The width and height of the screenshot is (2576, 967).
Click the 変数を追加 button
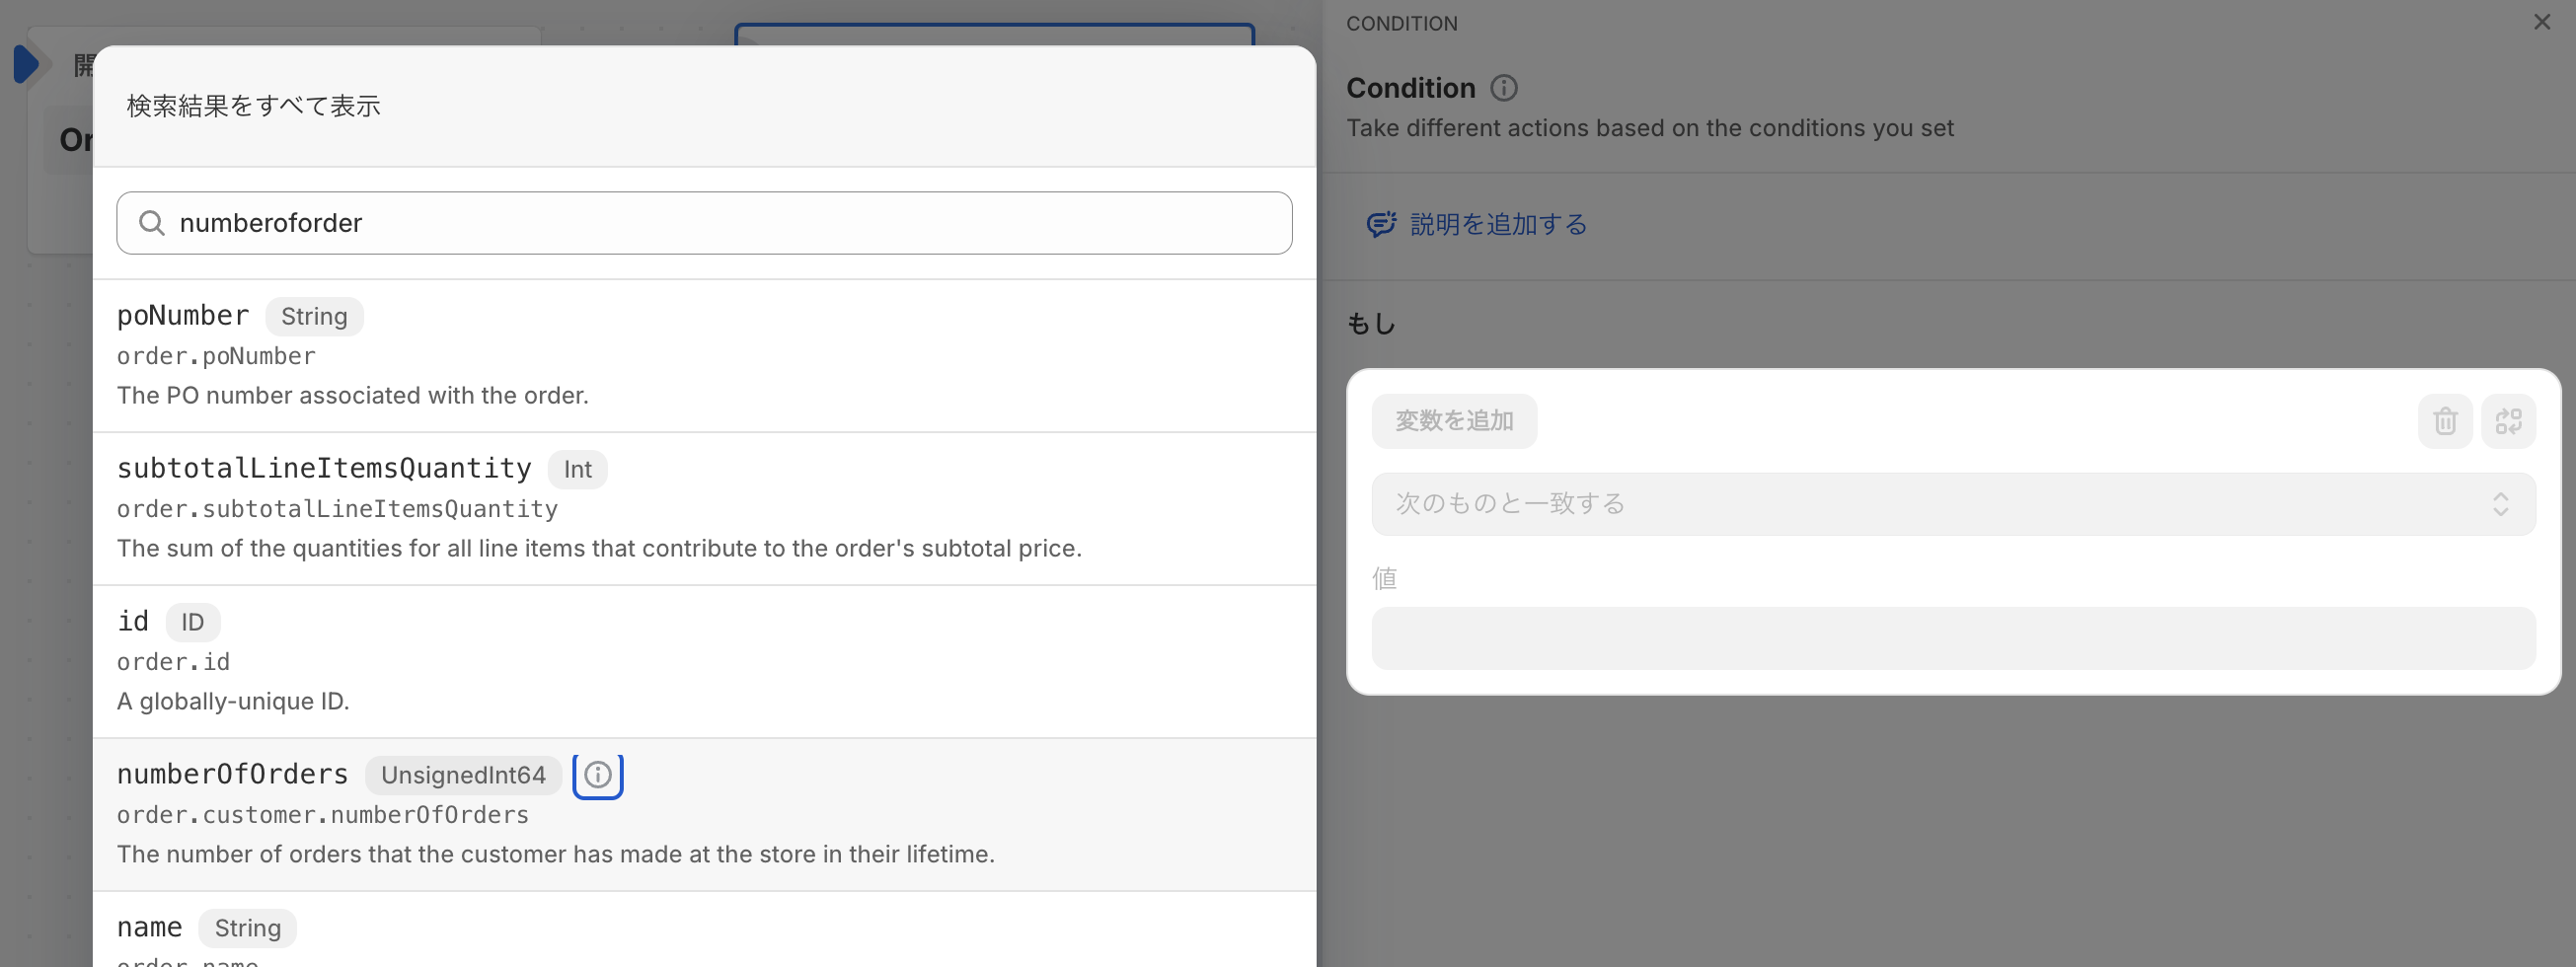1453,421
